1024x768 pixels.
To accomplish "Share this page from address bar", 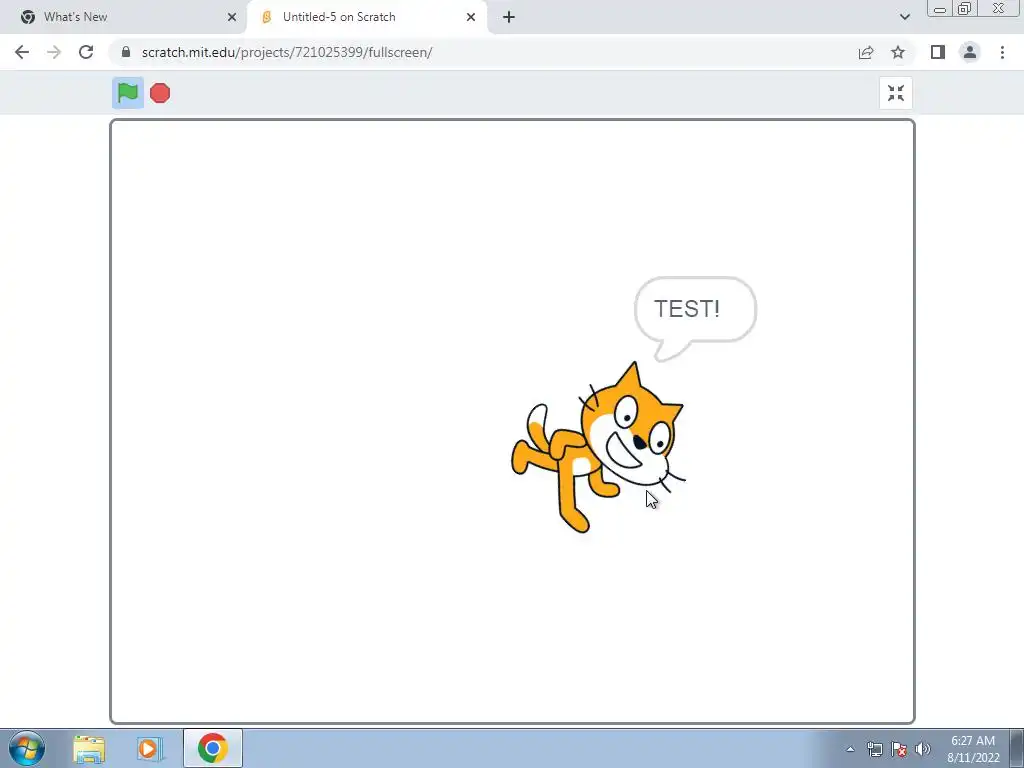I will pos(866,52).
